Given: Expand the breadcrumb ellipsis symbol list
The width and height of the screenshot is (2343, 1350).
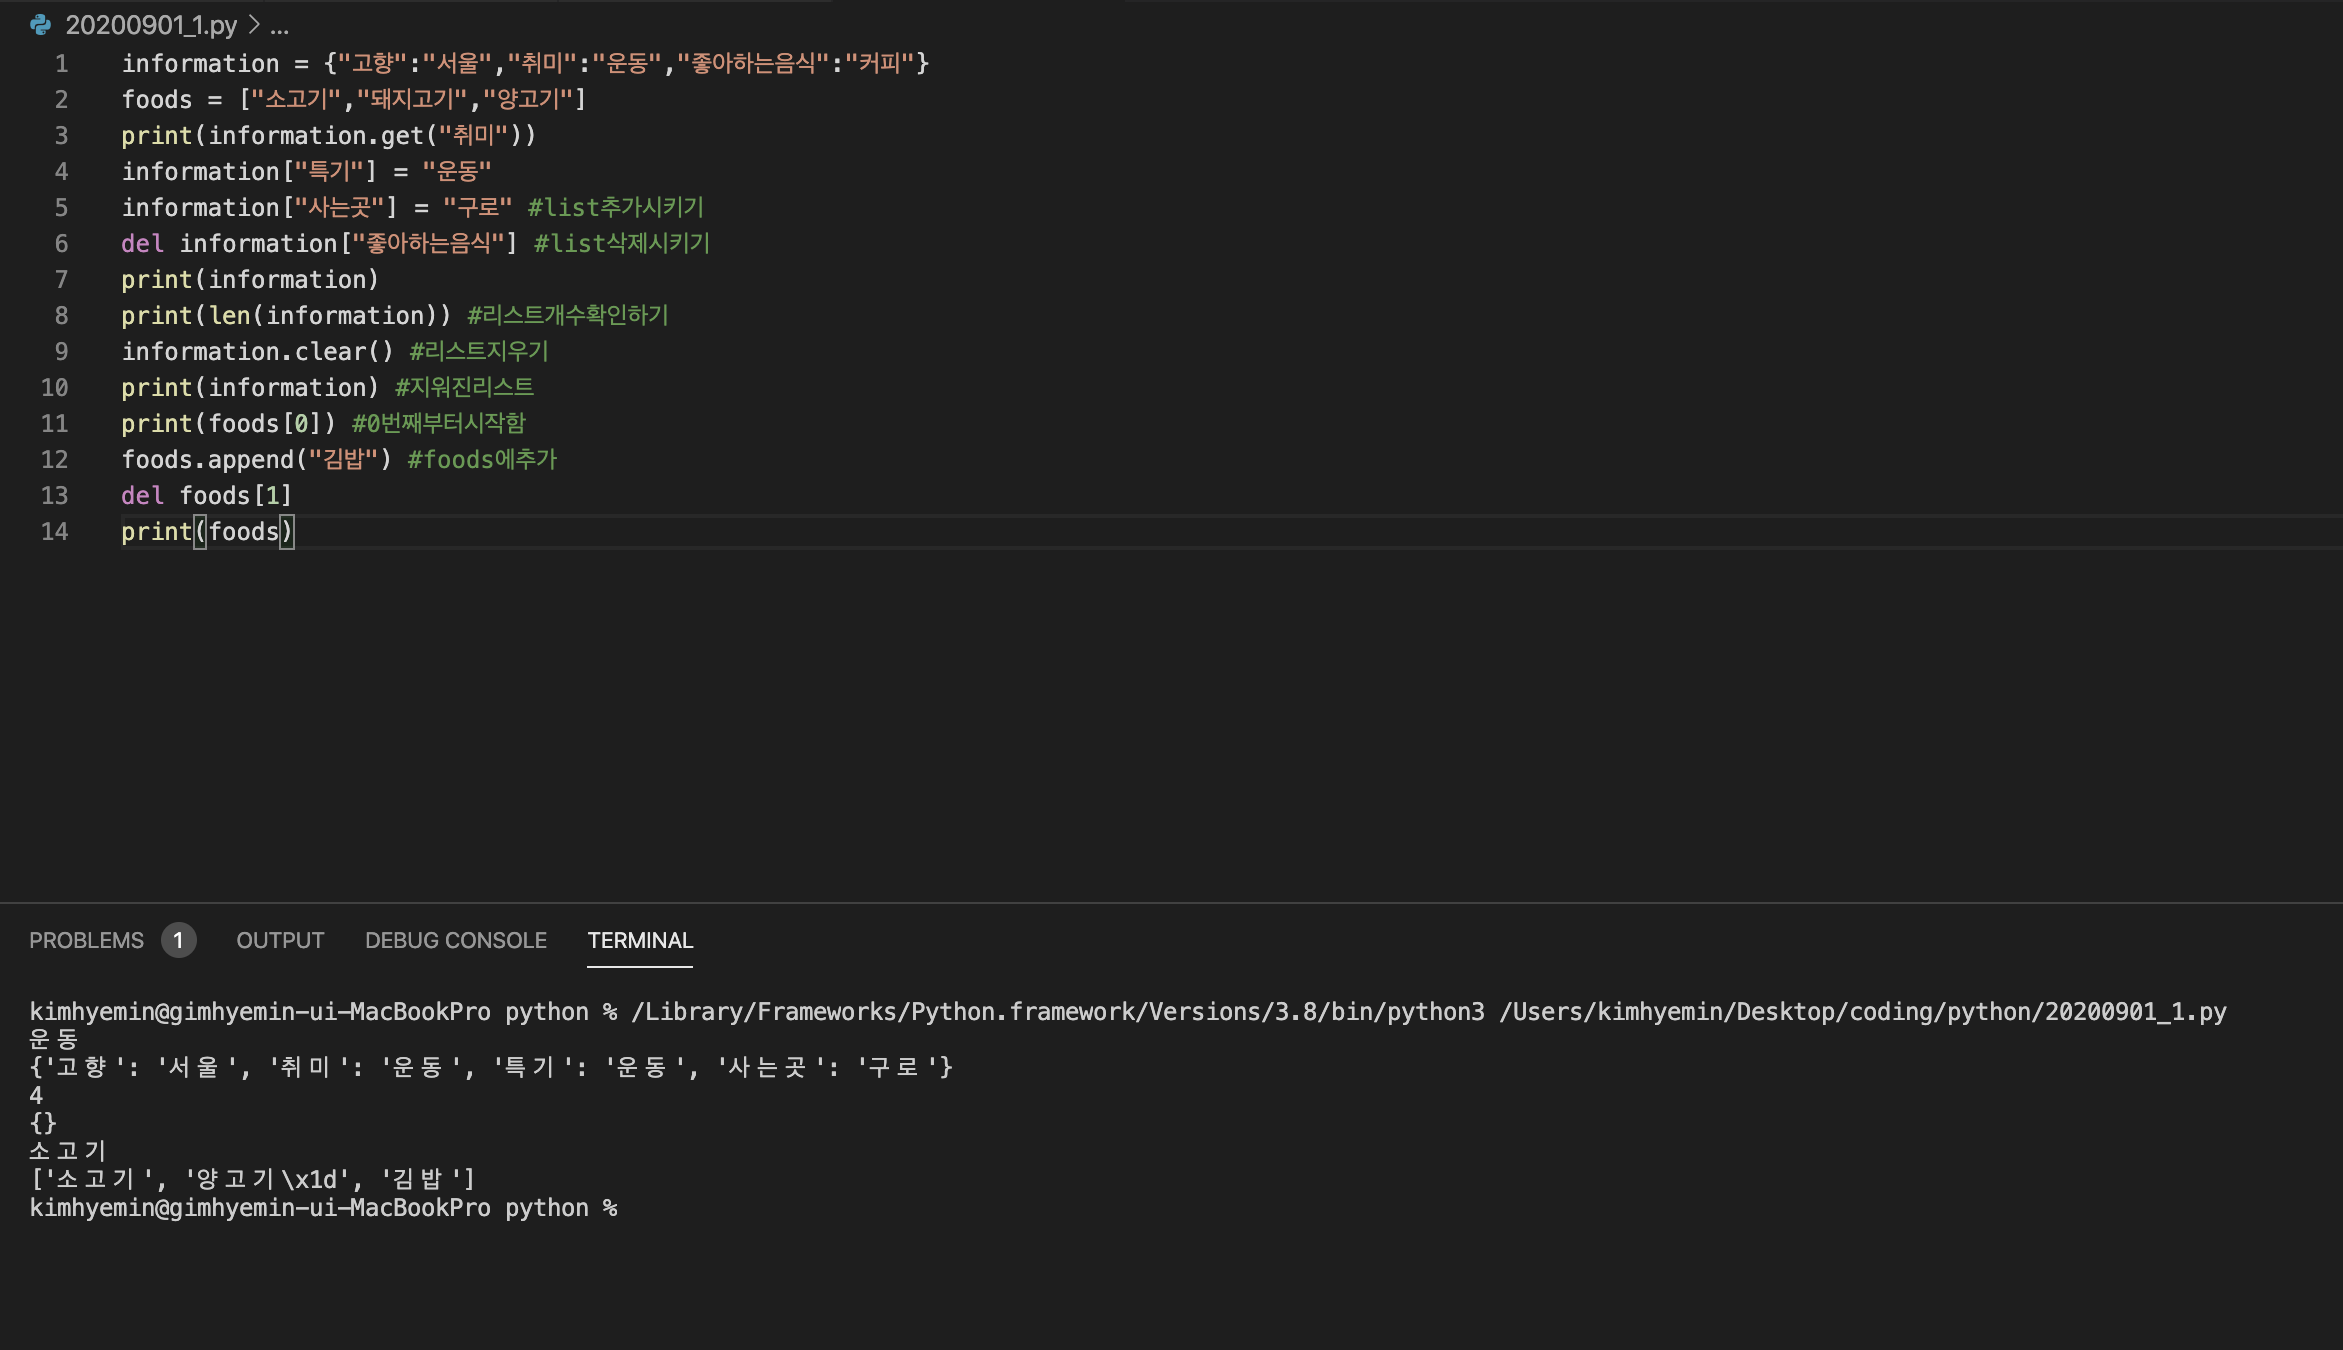Looking at the screenshot, I should (279, 25).
